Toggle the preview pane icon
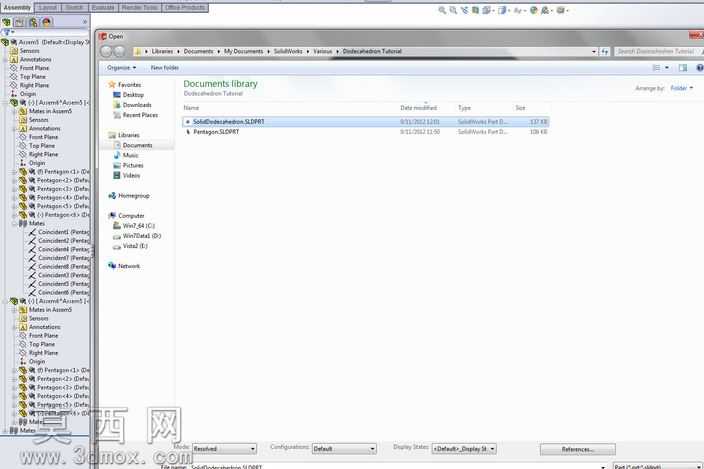This screenshot has height=469, width=704. [x=683, y=68]
